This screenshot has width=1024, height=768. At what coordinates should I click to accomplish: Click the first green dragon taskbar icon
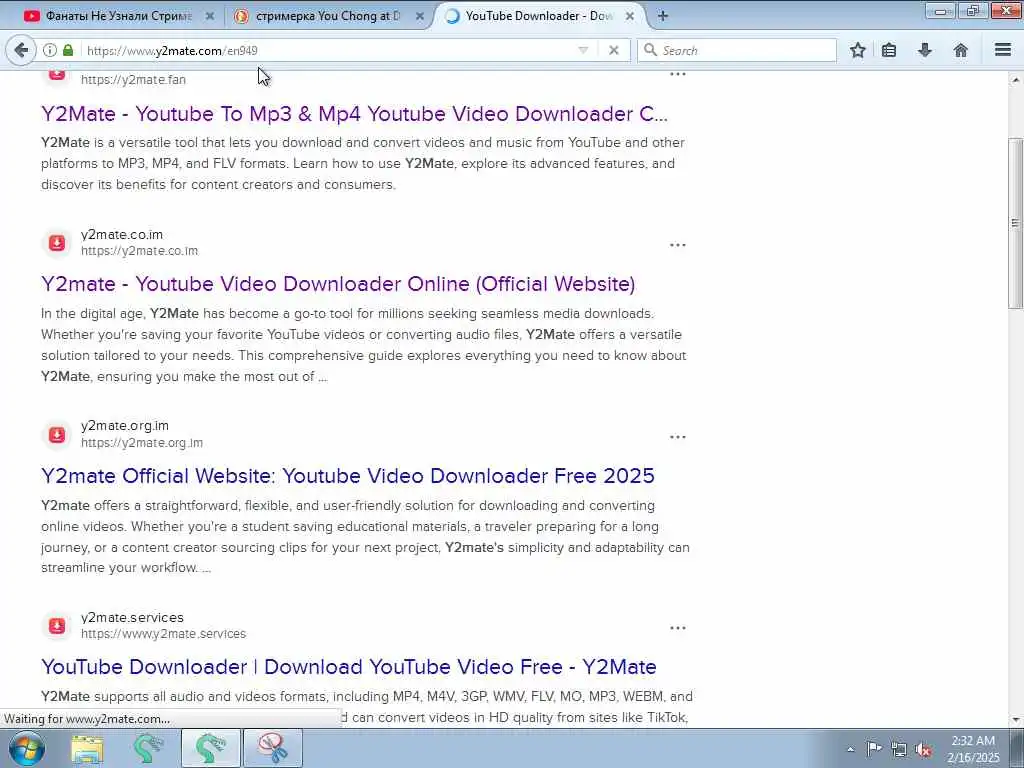[149, 748]
